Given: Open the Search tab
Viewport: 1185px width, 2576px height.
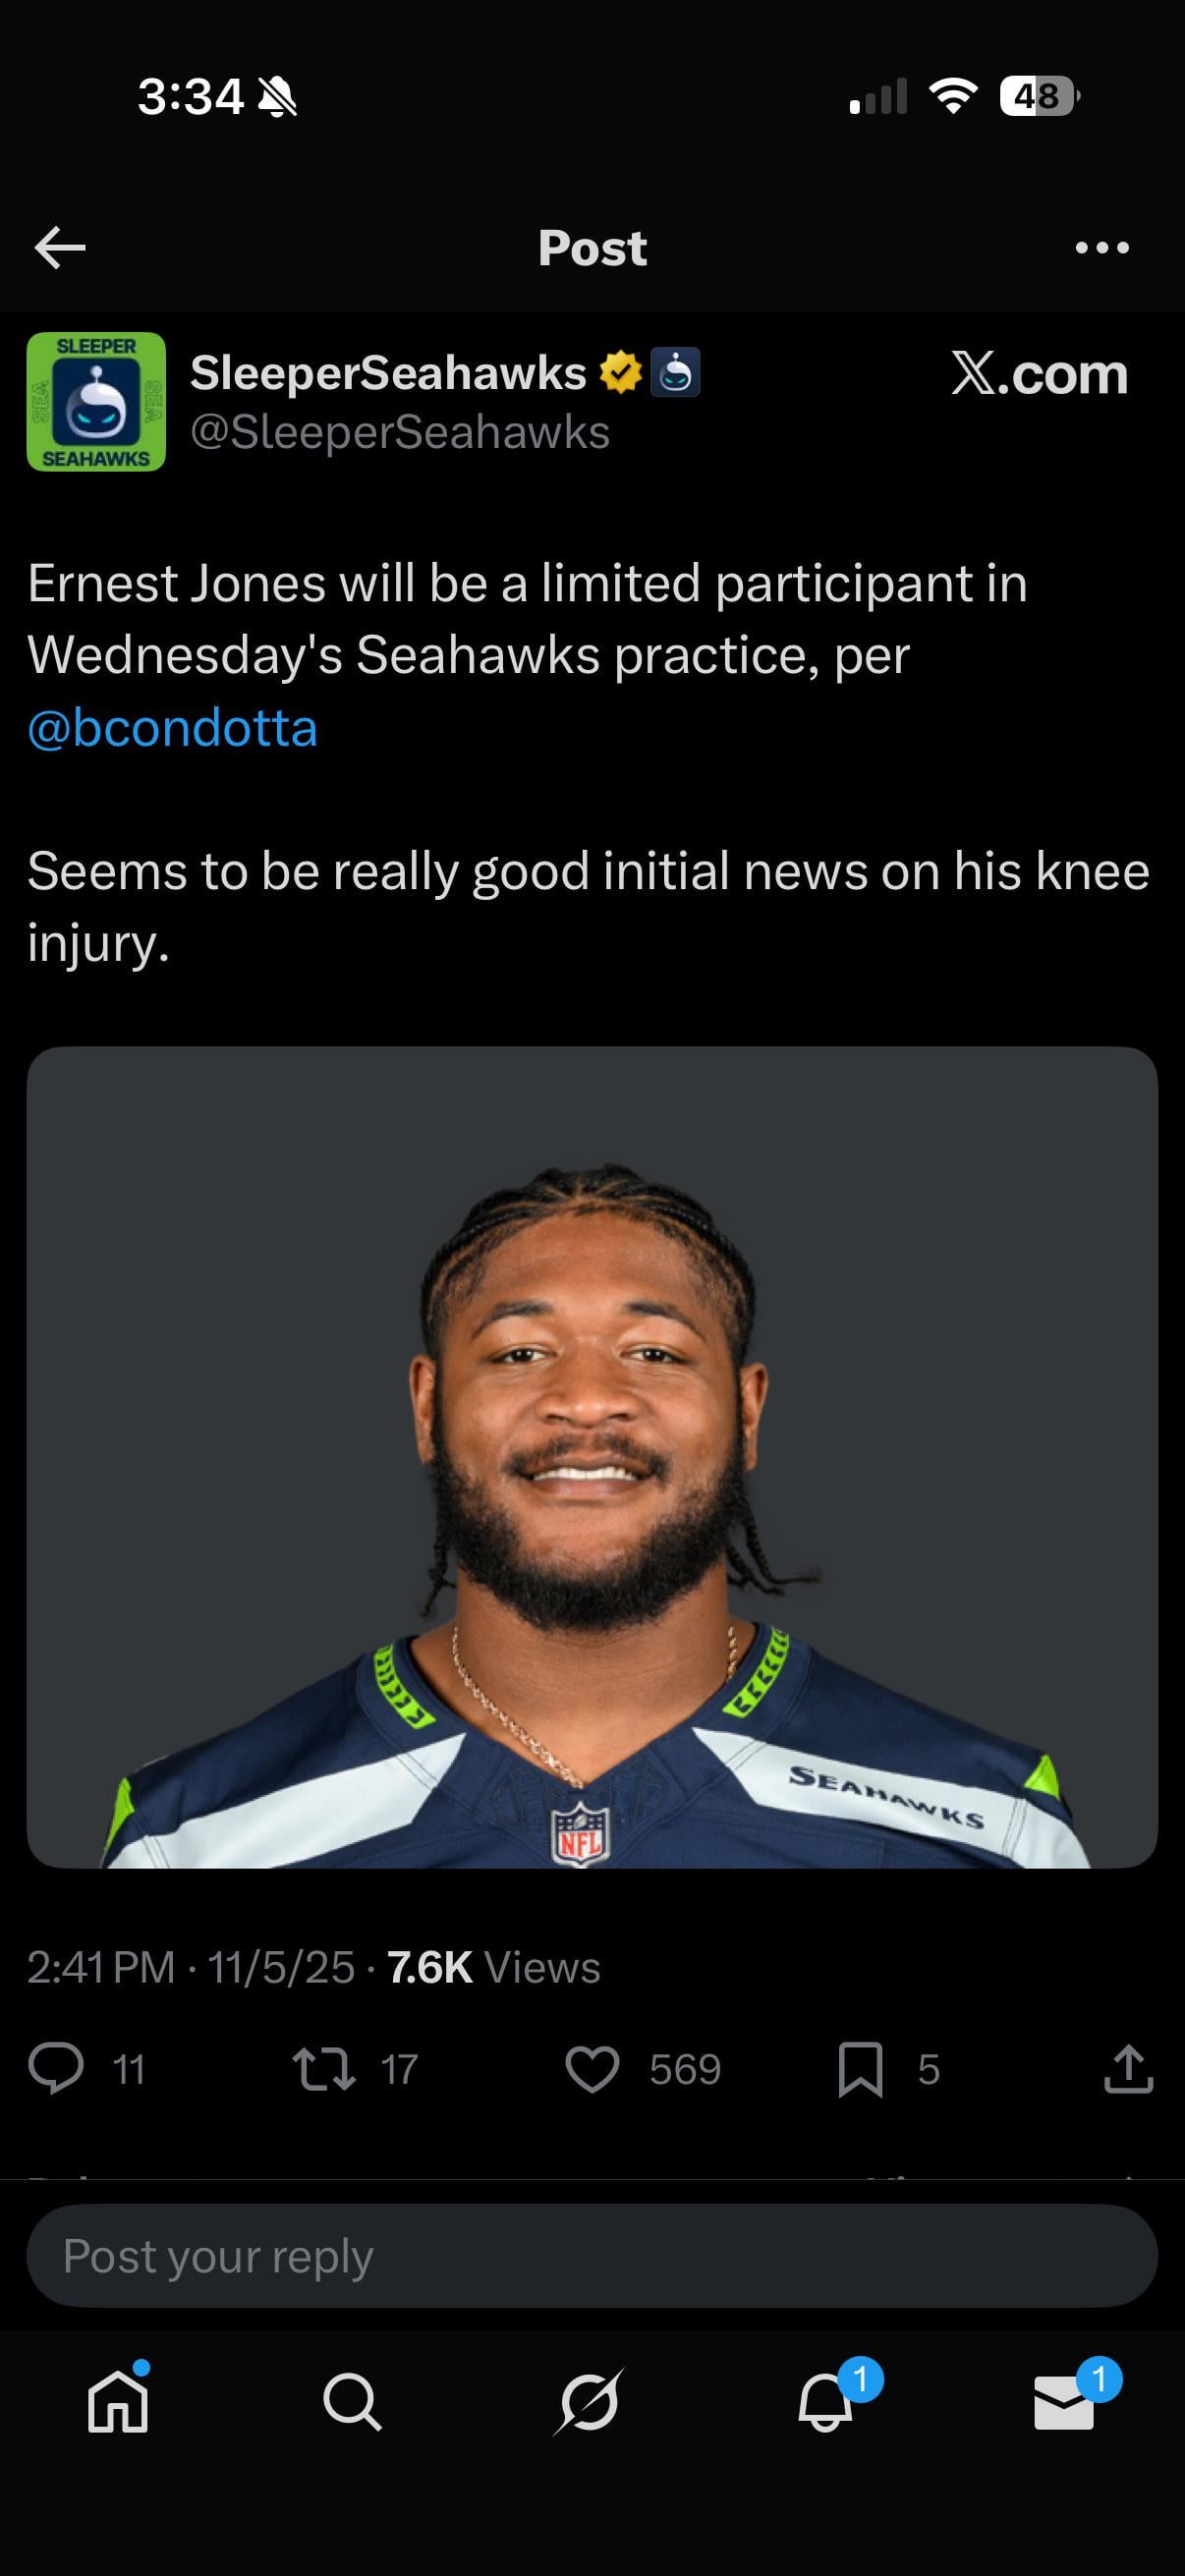Looking at the screenshot, I should tap(352, 2401).
